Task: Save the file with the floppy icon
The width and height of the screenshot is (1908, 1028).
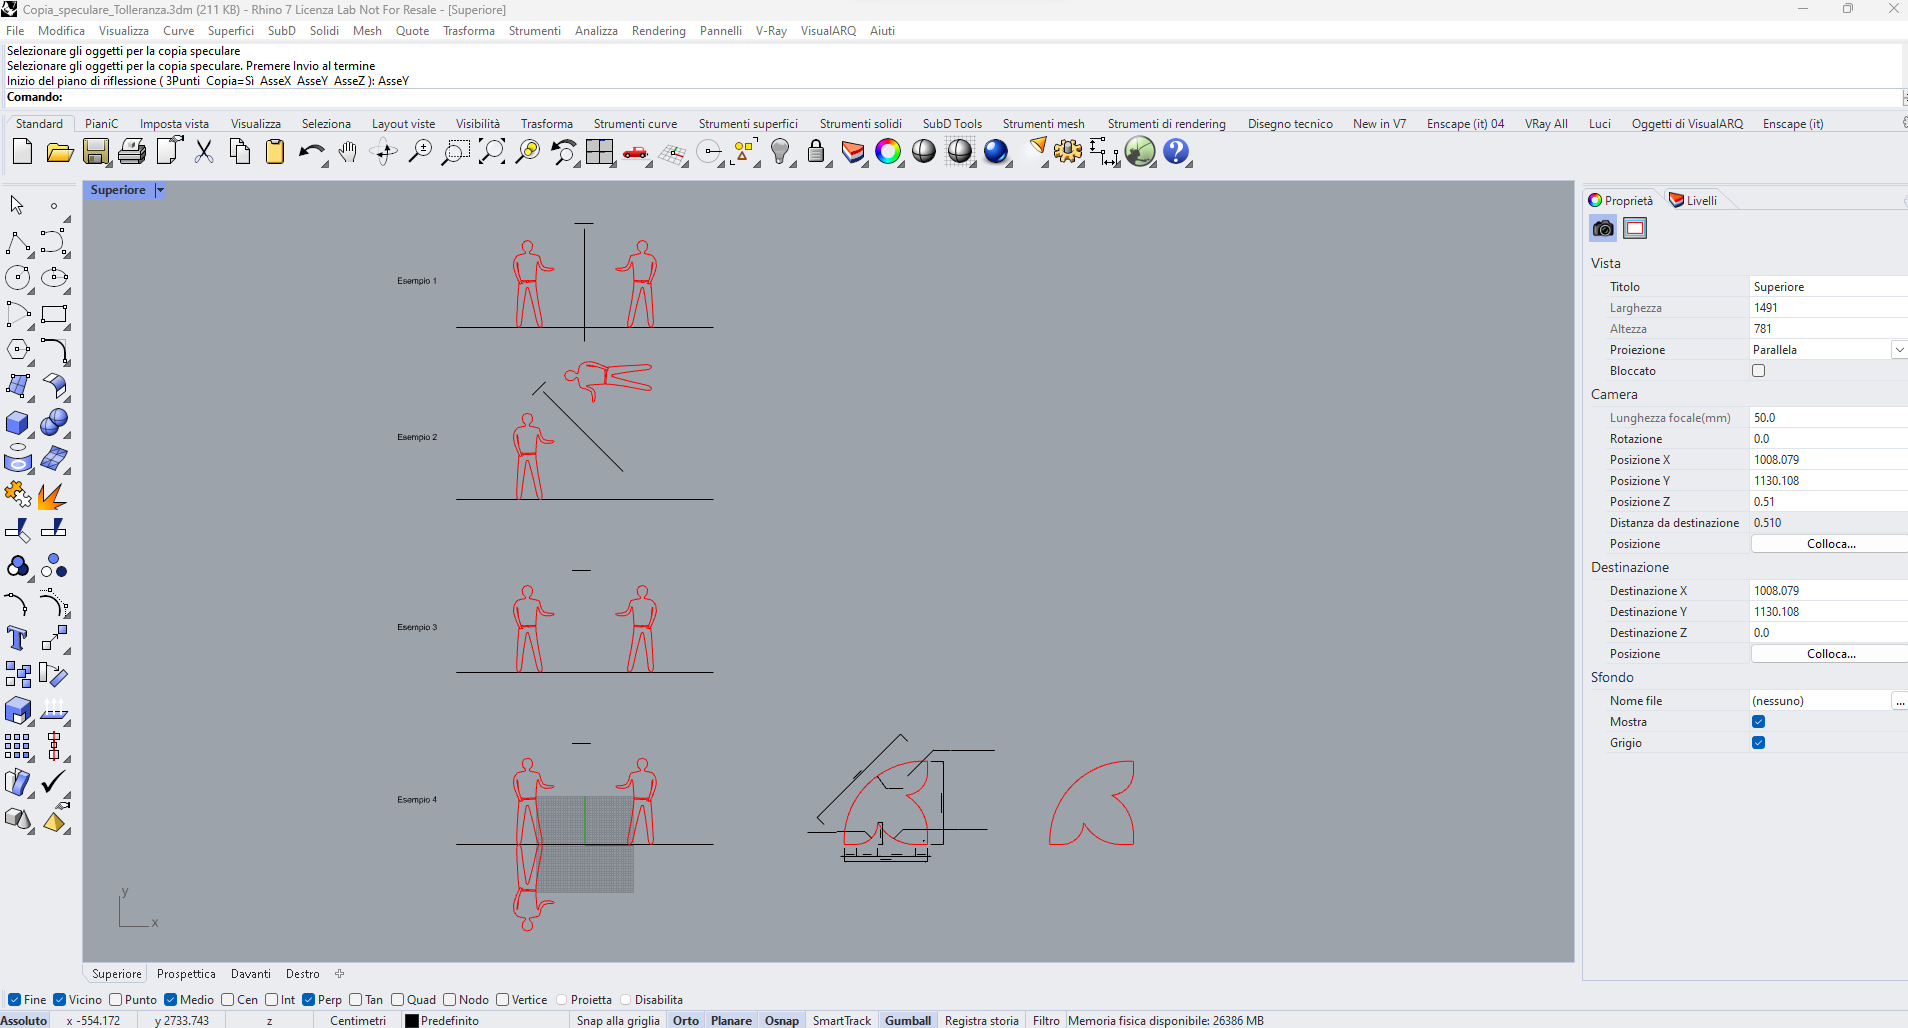Action: coord(95,152)
